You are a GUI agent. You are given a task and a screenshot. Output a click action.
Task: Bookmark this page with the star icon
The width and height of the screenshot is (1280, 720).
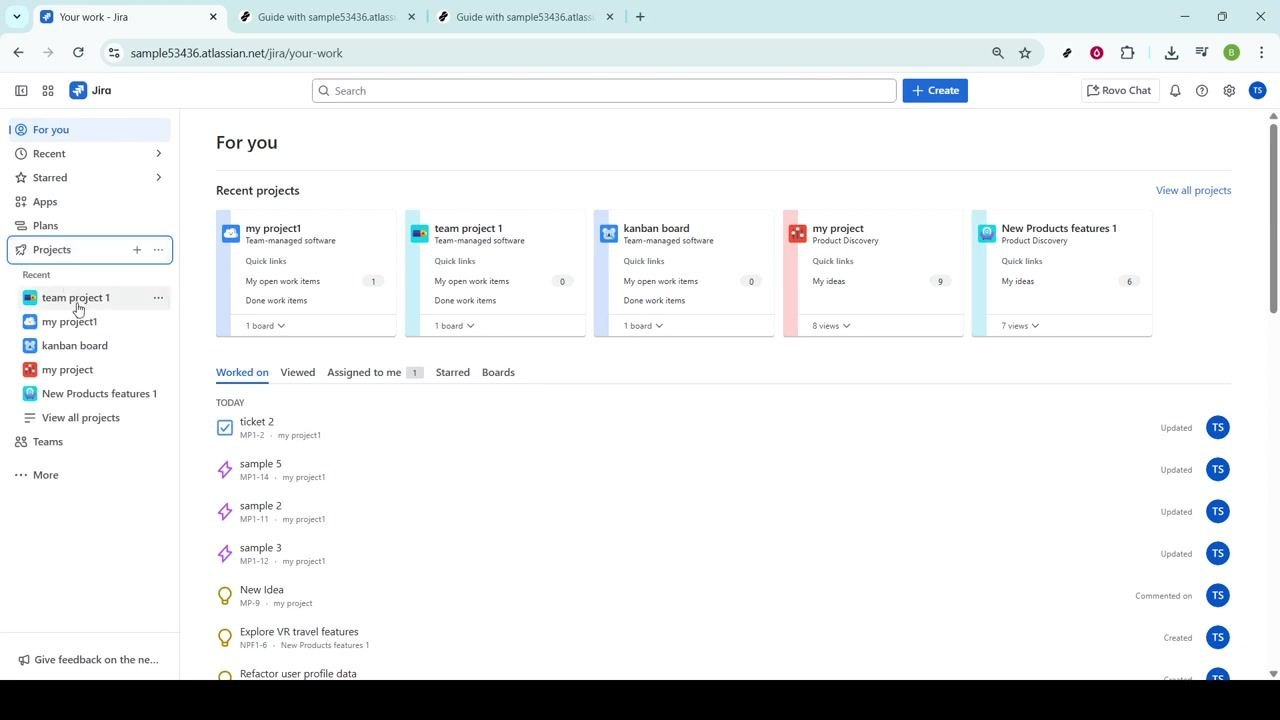(x=1025, y=53)
